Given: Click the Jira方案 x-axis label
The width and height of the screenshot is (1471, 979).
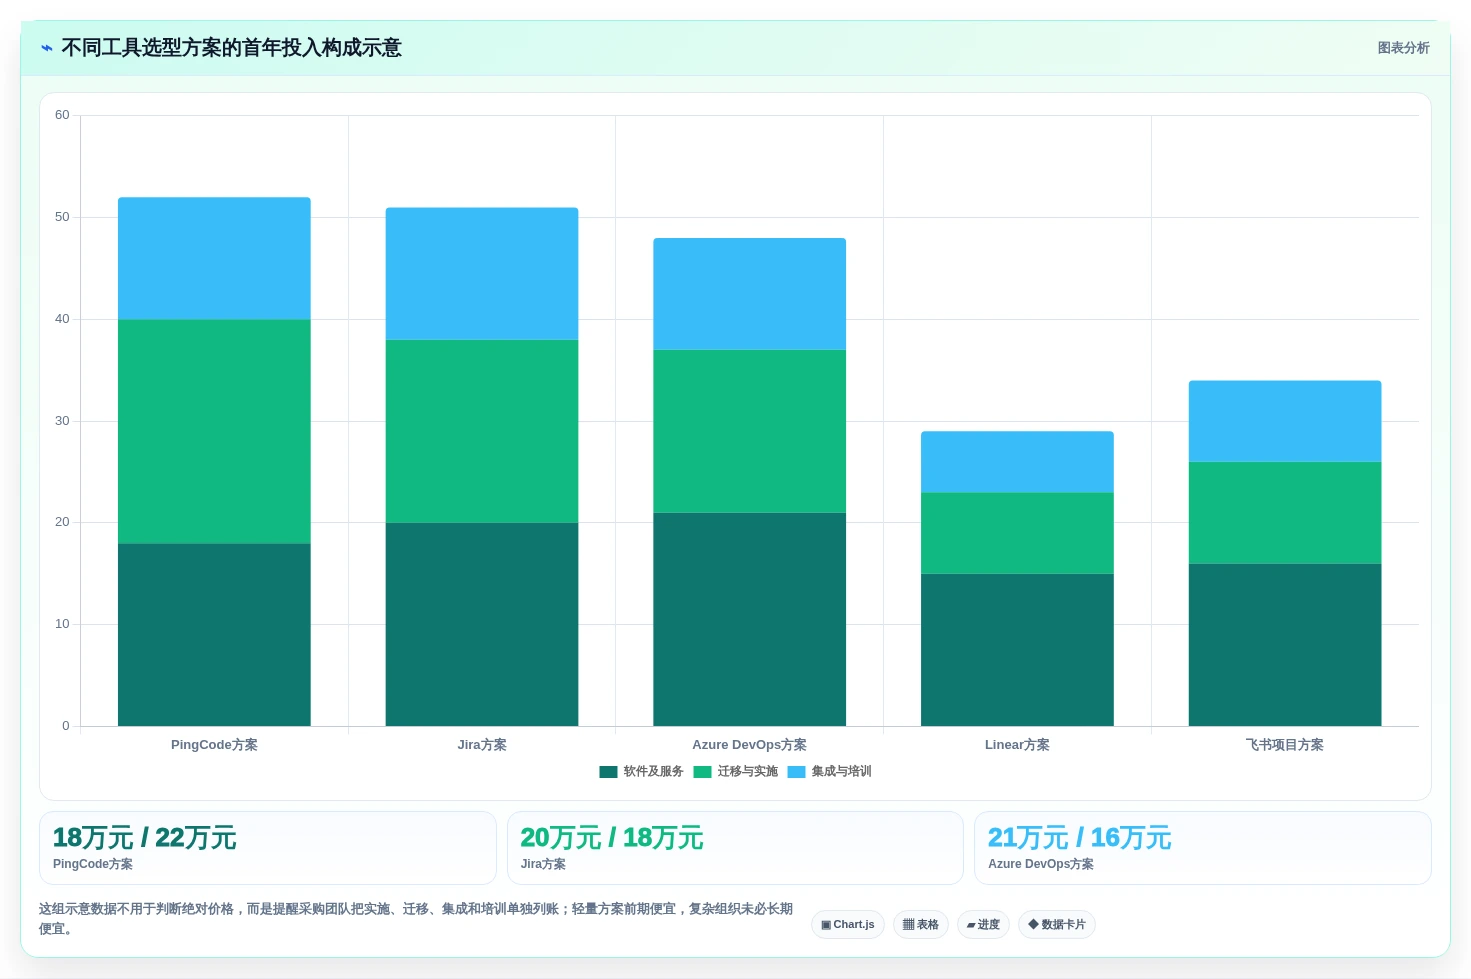Looking at the screenshot, I should (482, 745).
